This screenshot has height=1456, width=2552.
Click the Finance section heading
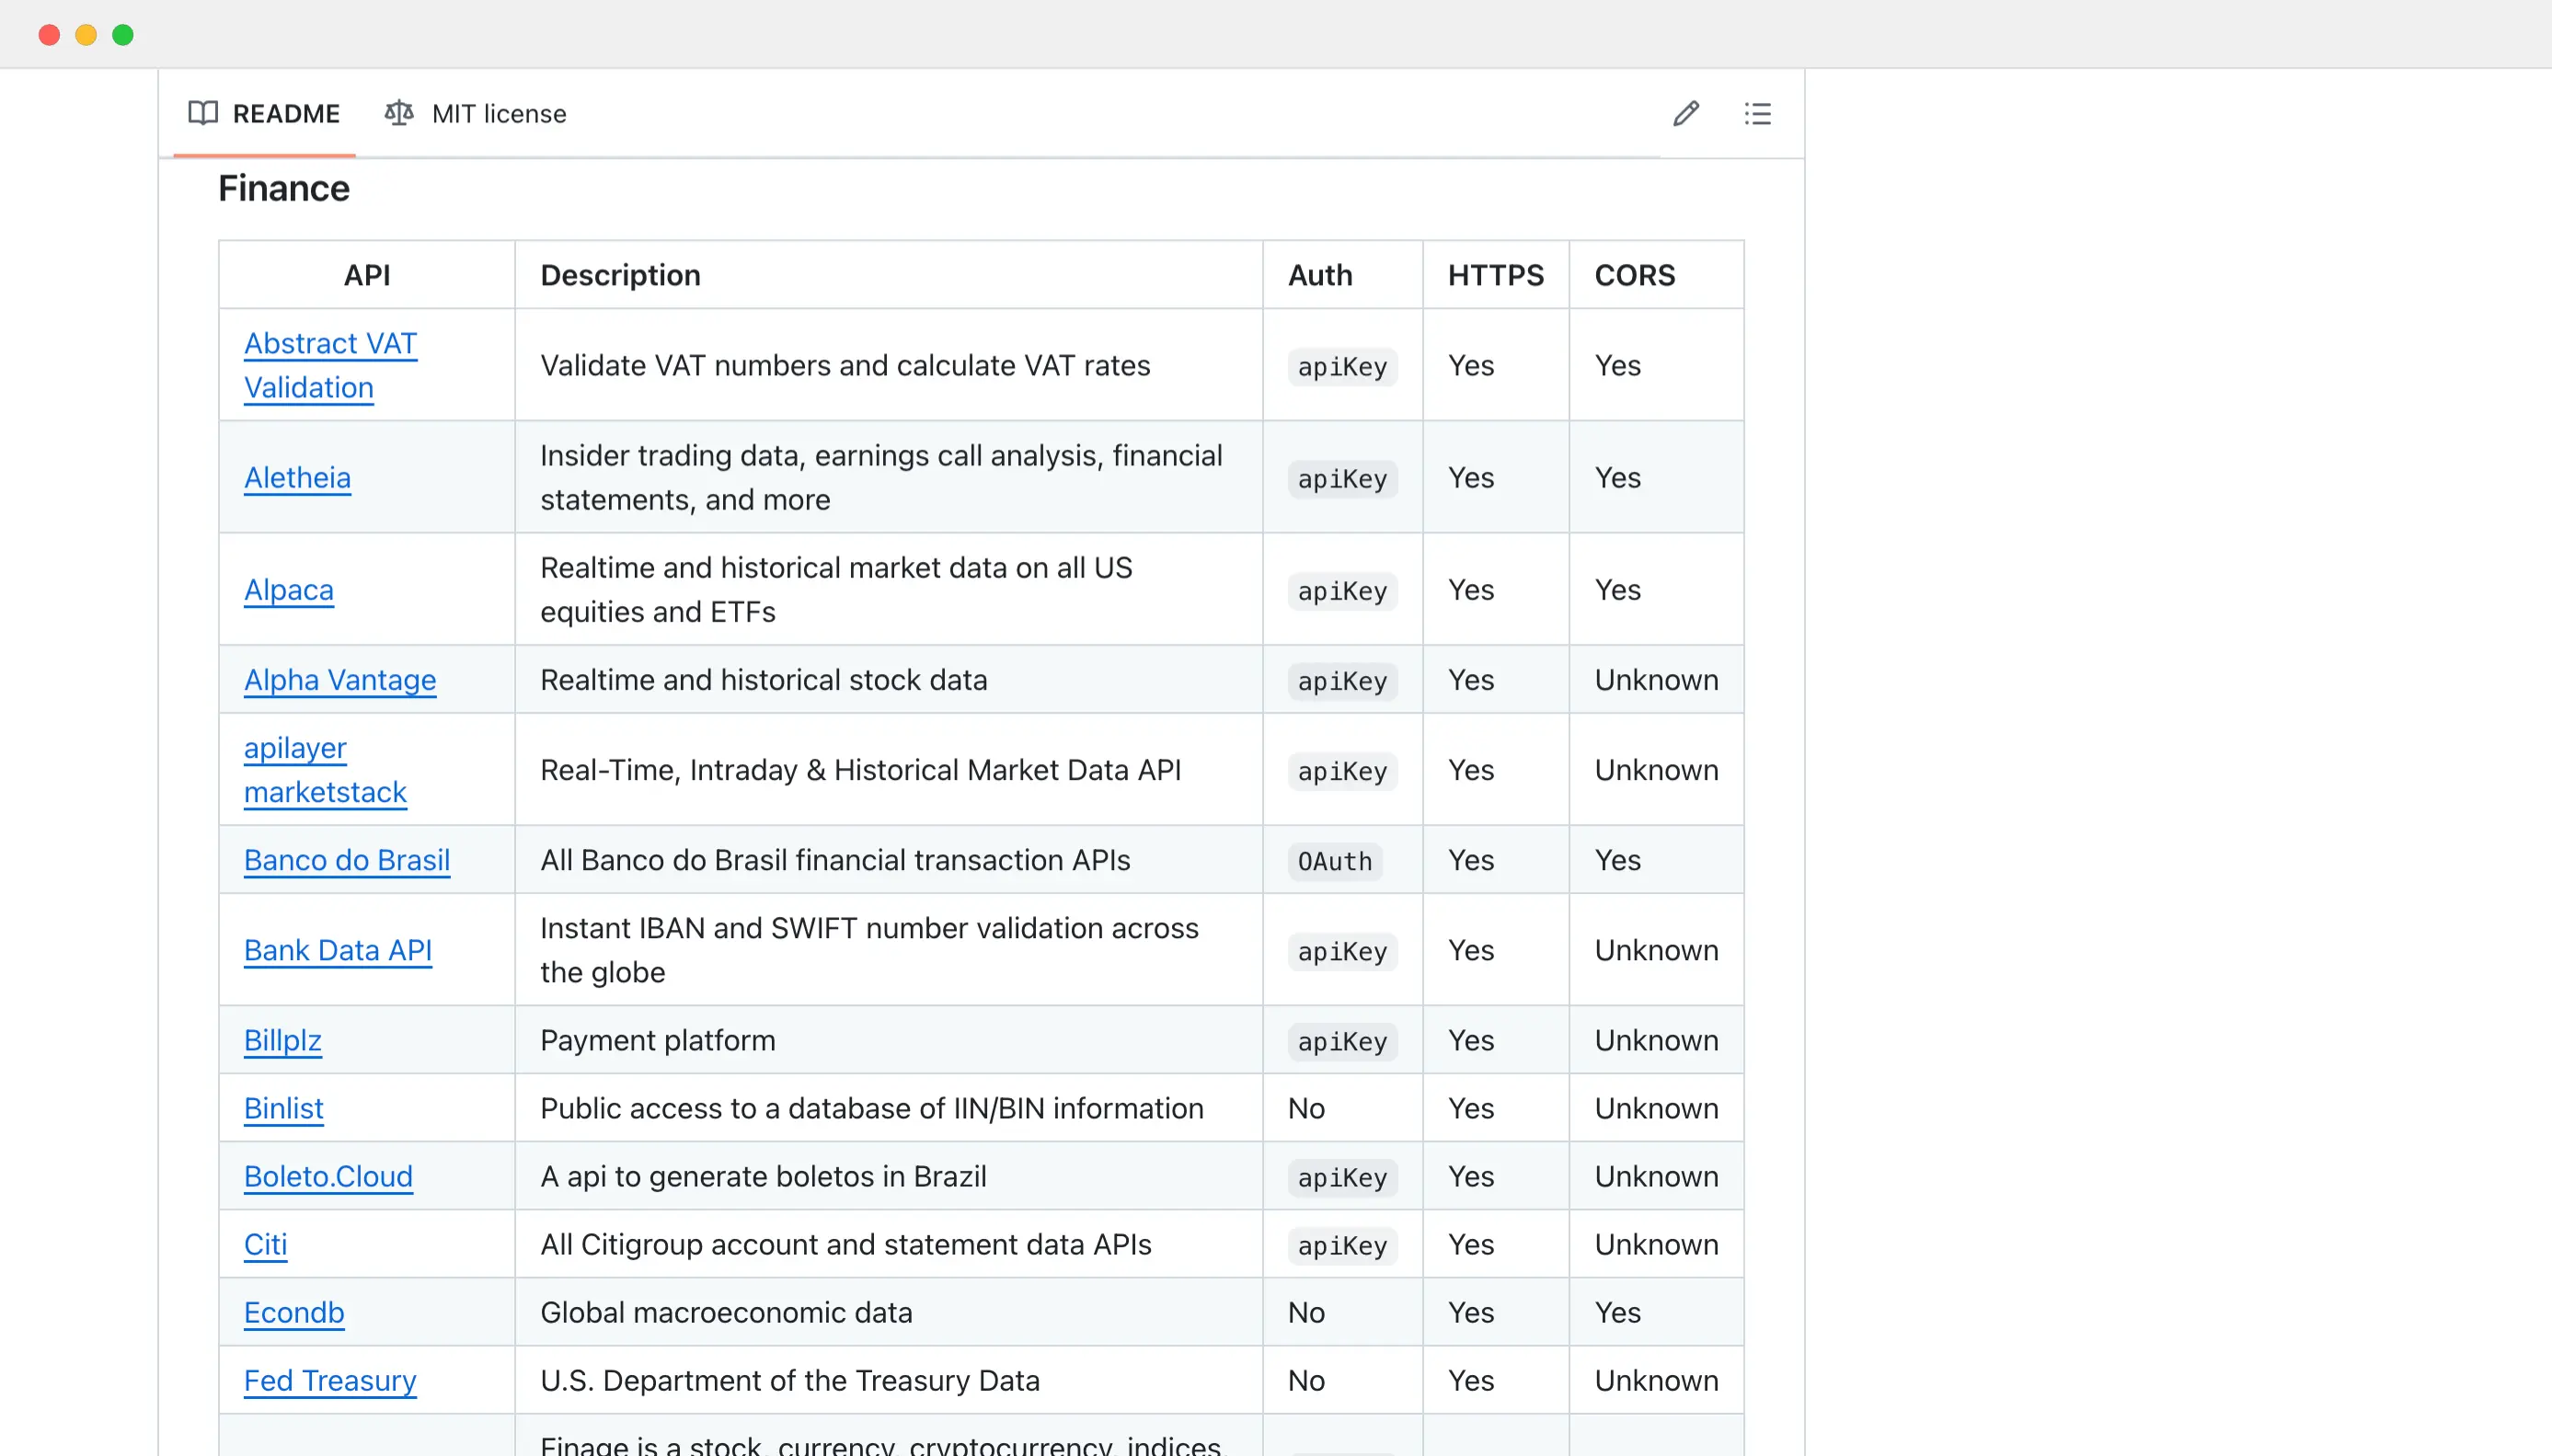[284, 188]
